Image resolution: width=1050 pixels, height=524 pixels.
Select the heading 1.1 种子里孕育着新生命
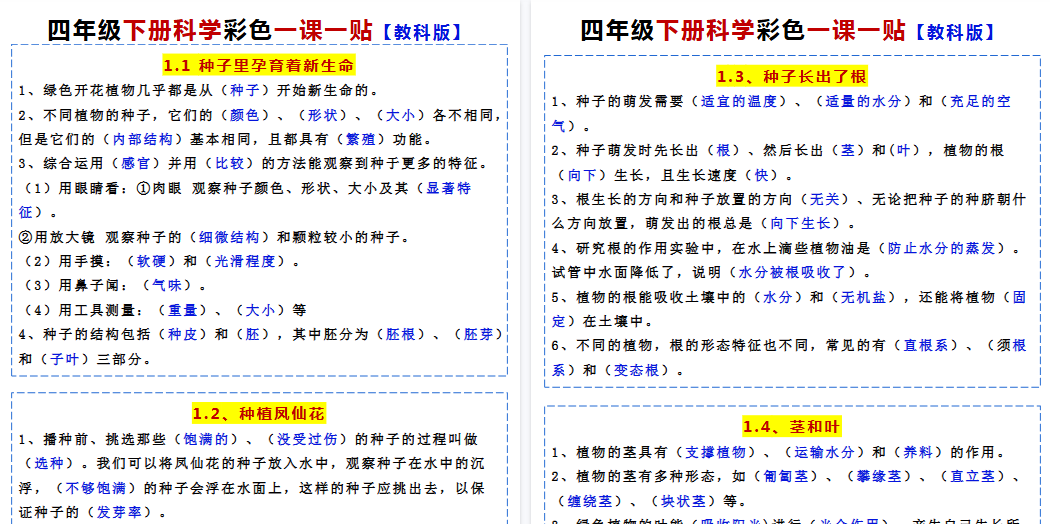tap(258, 68)
